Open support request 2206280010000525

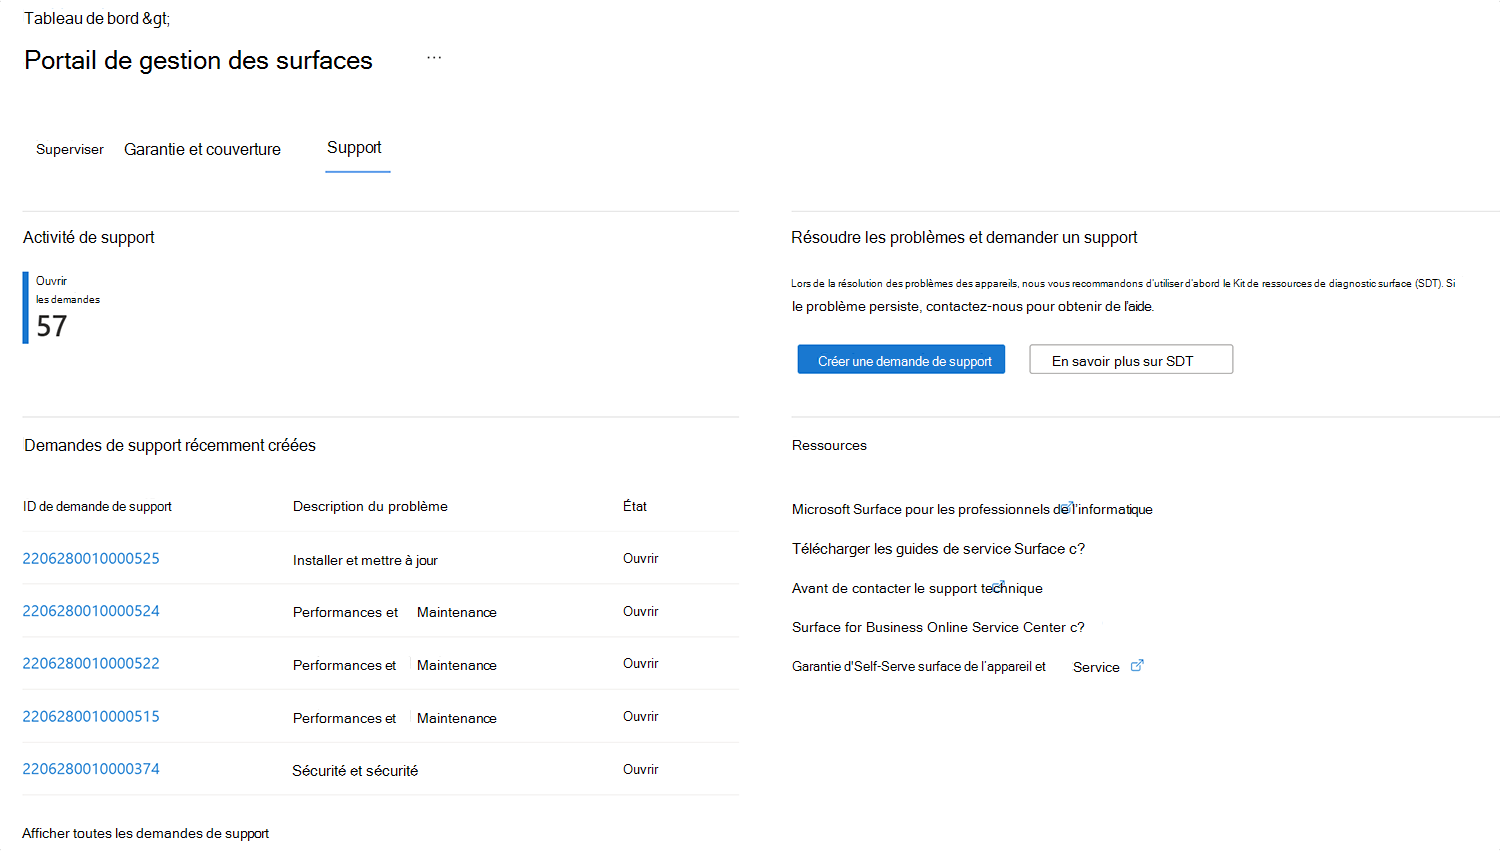tap(91, 558)
